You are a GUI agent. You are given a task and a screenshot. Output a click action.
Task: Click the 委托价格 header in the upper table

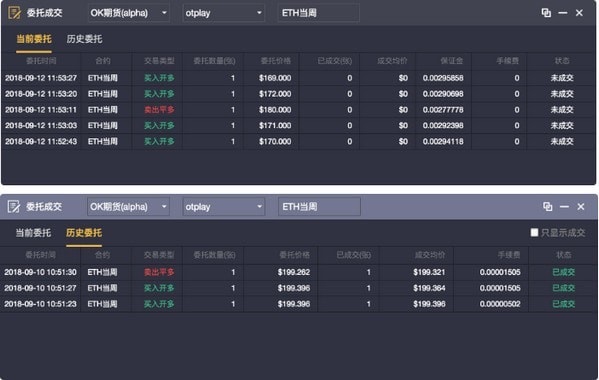[x=275, y=61]
